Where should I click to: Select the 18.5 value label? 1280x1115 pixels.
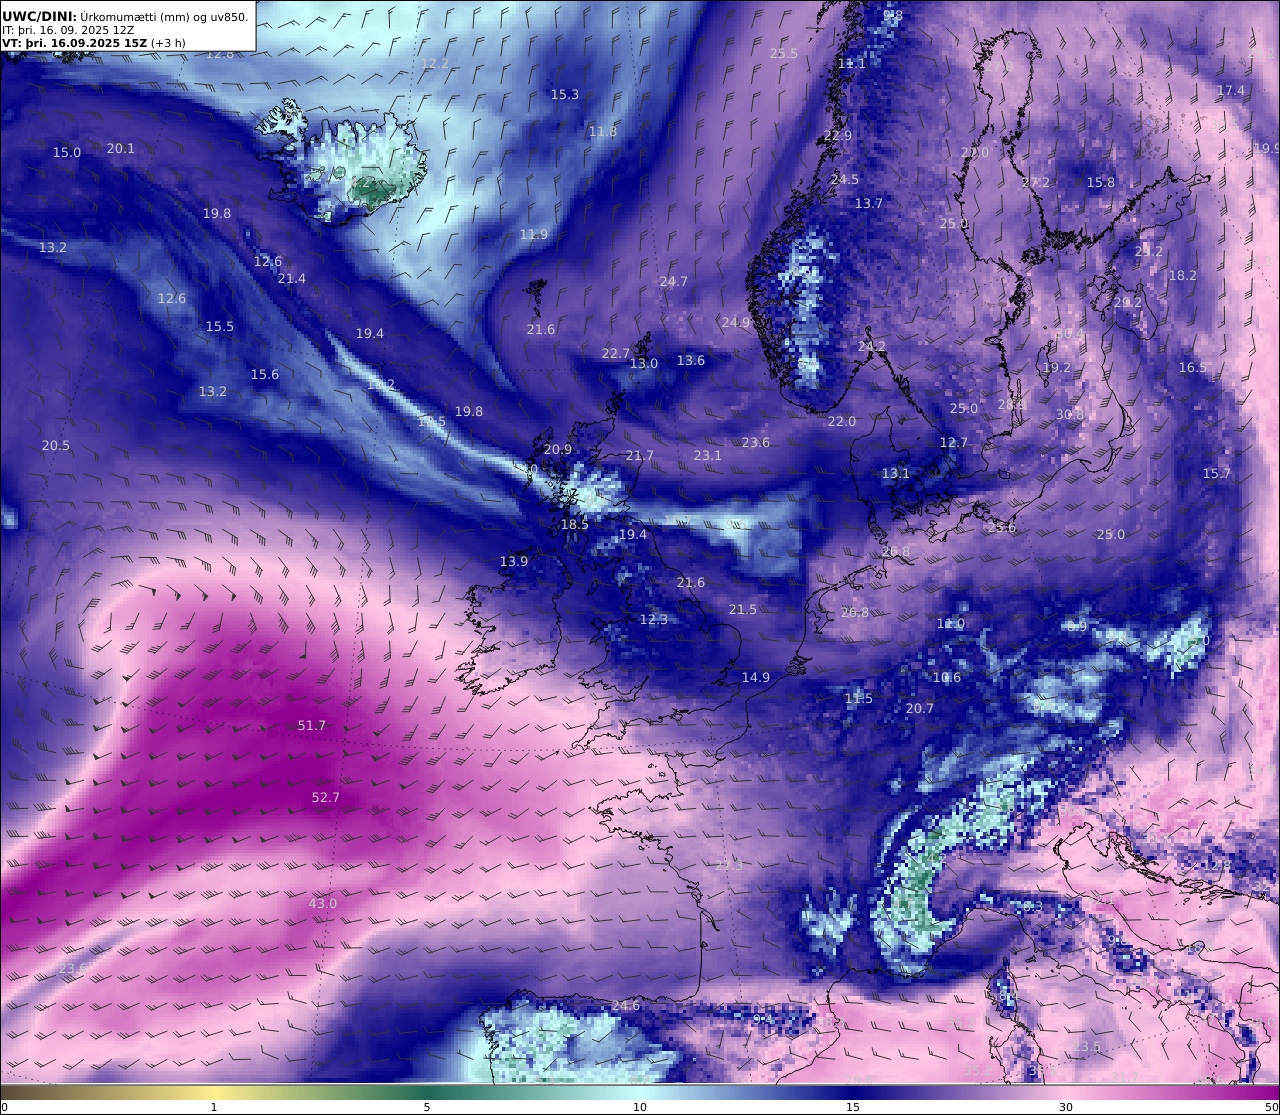coord(575,524)
